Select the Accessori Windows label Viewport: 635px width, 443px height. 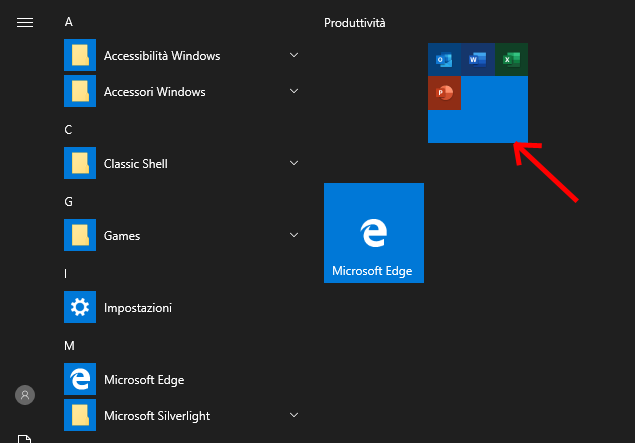154,92
